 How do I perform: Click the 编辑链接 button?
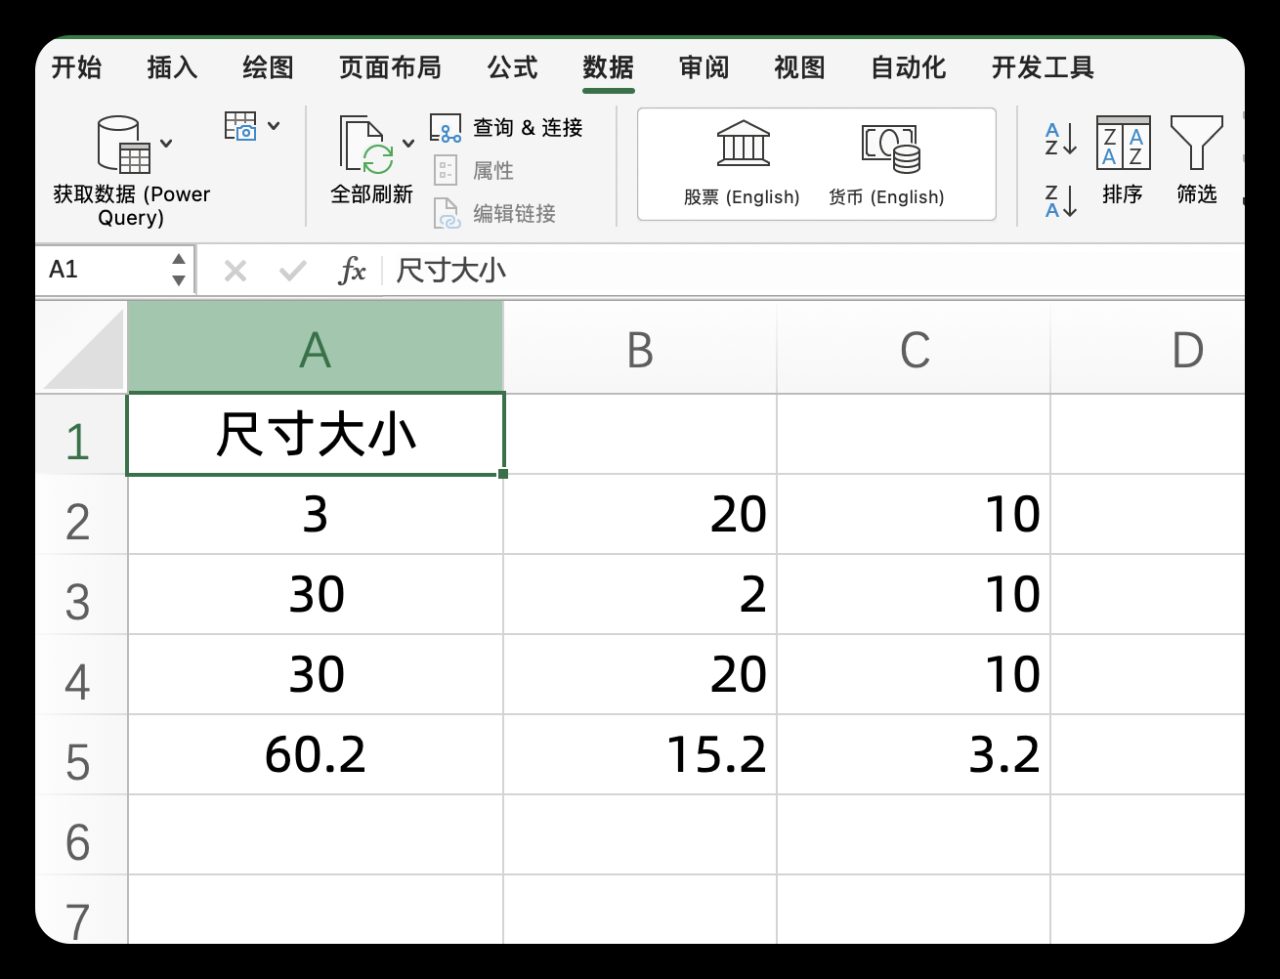click(494, 213)
